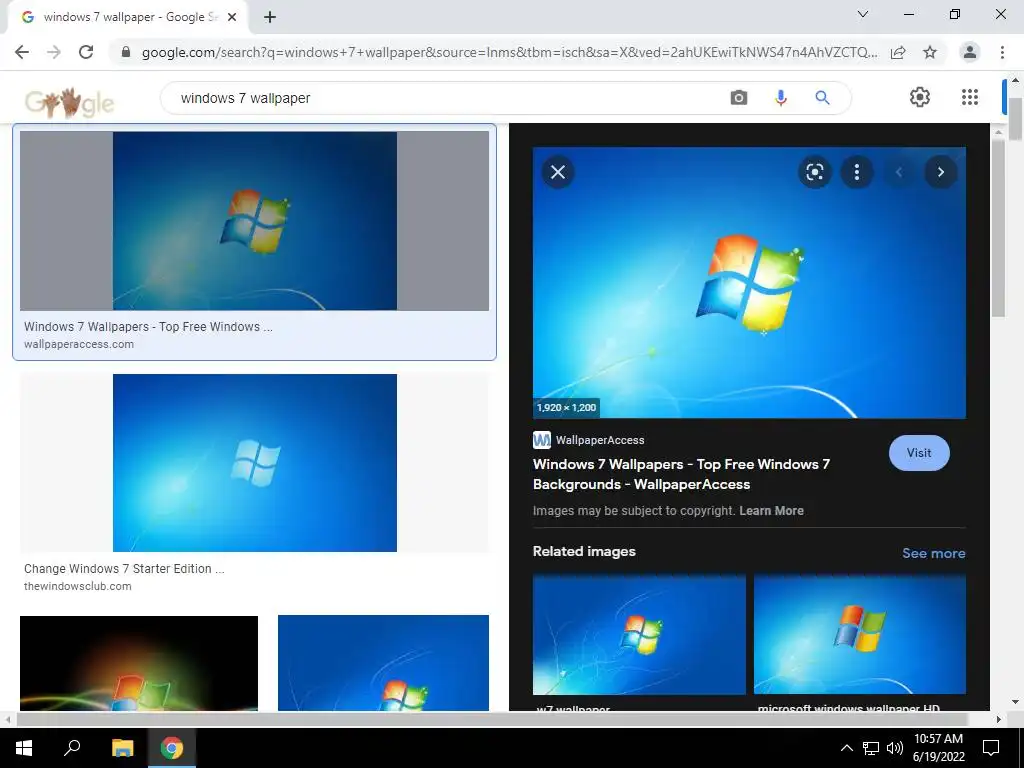1024x768 pixels.
Task: Go to next image in preview
Action: click(x=940, y=172)
